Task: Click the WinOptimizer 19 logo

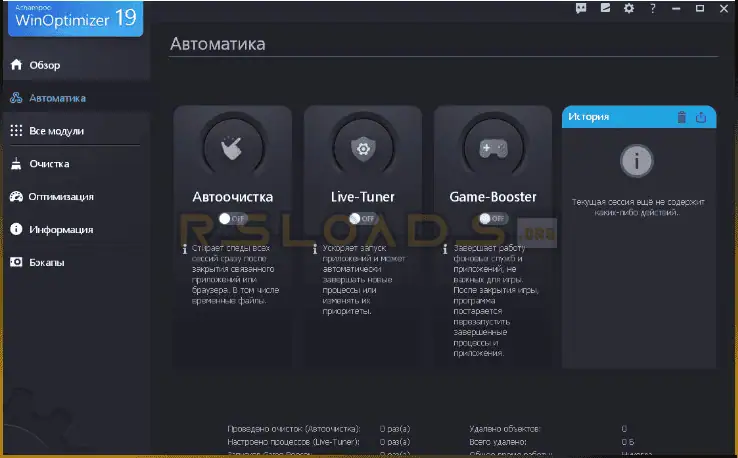Action: [x=71, y=17]
